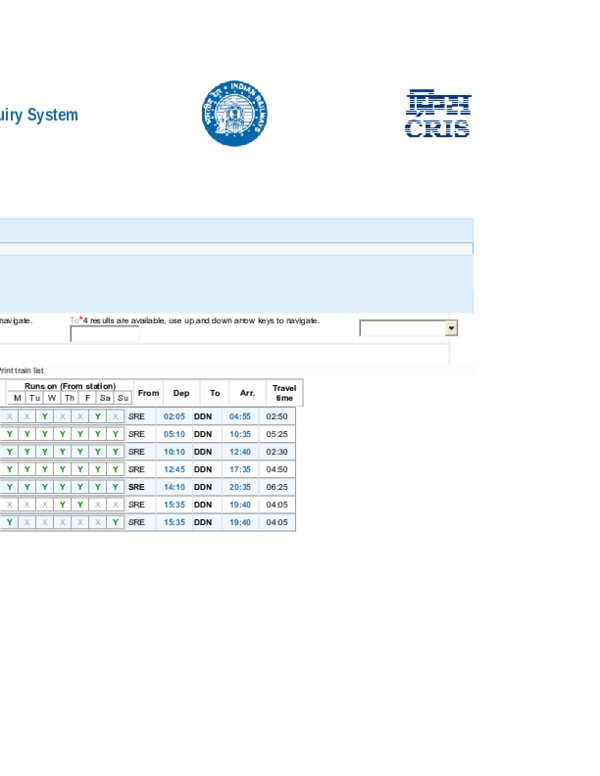
Task: Click the 'Dep' column header
Action: [181, 393]
